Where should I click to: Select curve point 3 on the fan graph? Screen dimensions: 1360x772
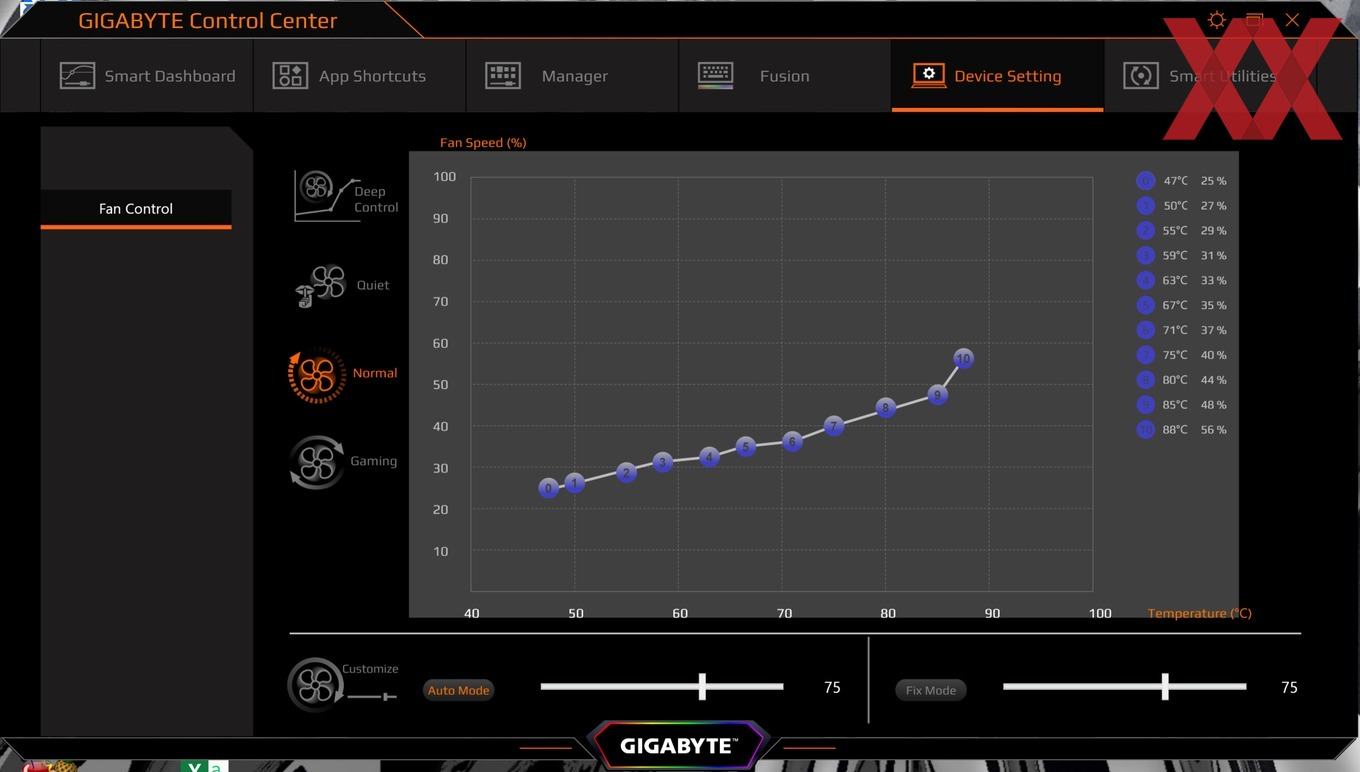coord(662,462)
